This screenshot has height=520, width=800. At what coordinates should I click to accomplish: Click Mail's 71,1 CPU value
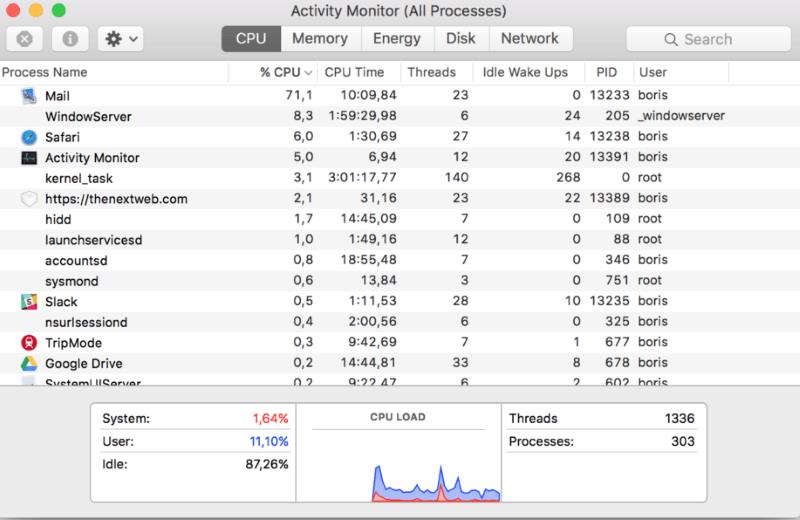pyautogui.click(x=299, y=95)
